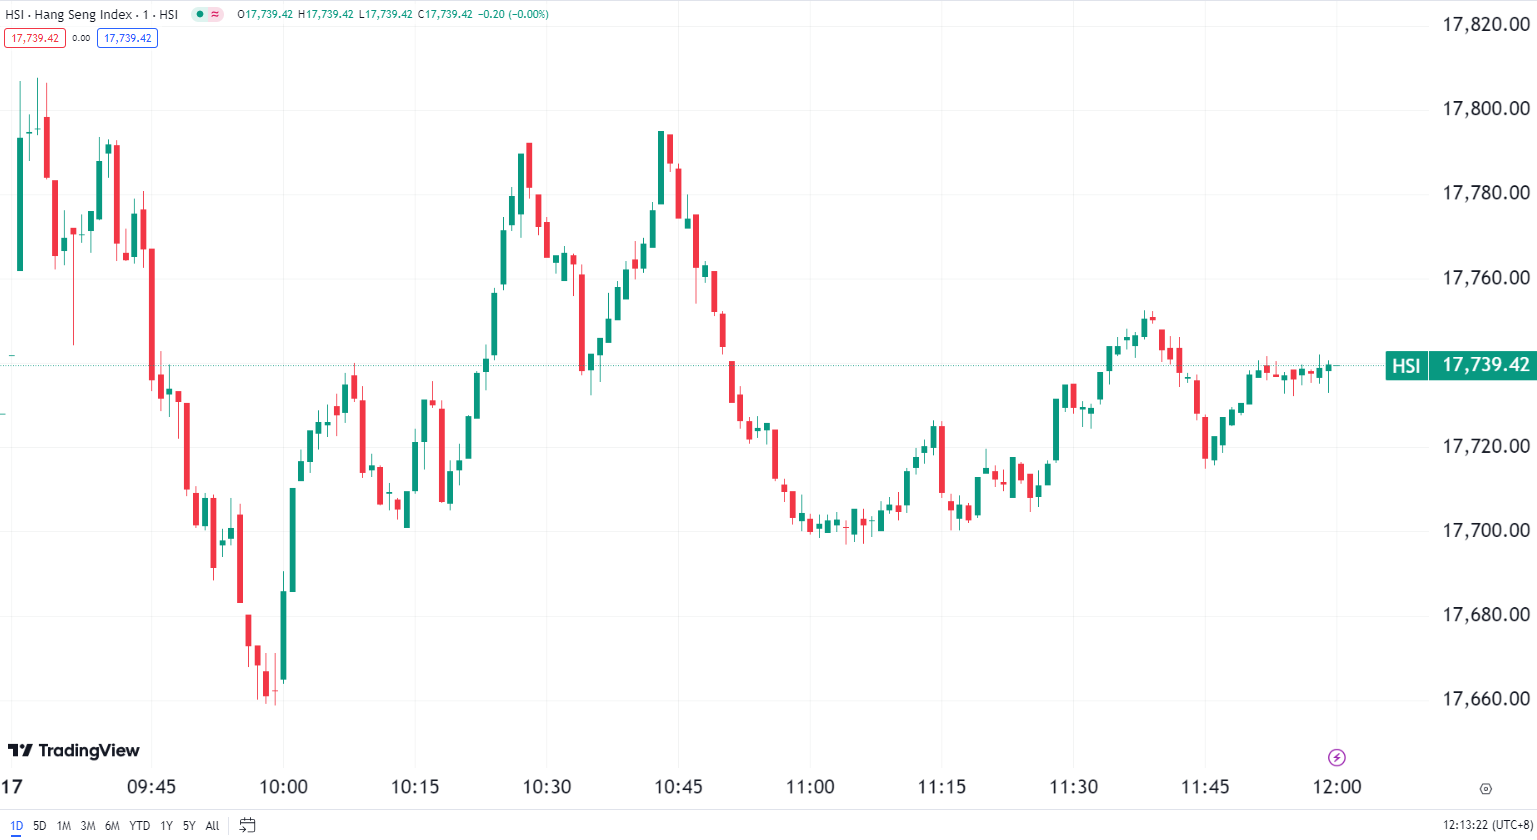Open the time axis settings gear

1485,789
